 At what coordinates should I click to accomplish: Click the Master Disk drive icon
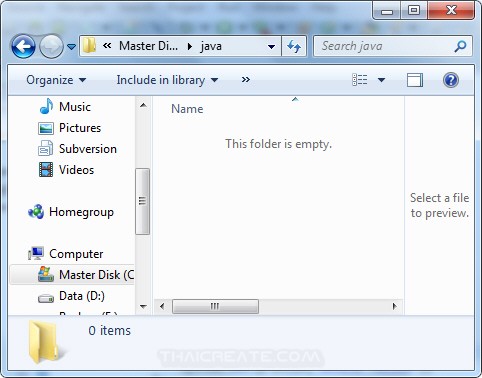click(46, 274)
